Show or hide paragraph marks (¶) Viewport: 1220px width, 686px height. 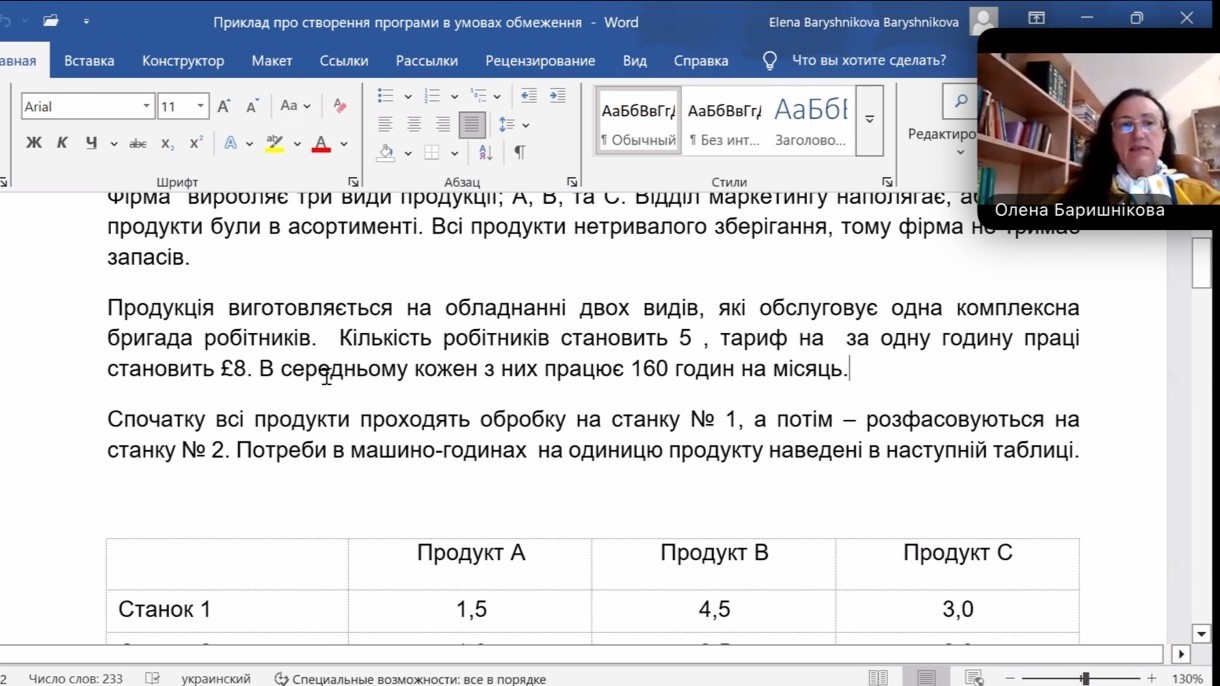point(519,153)
